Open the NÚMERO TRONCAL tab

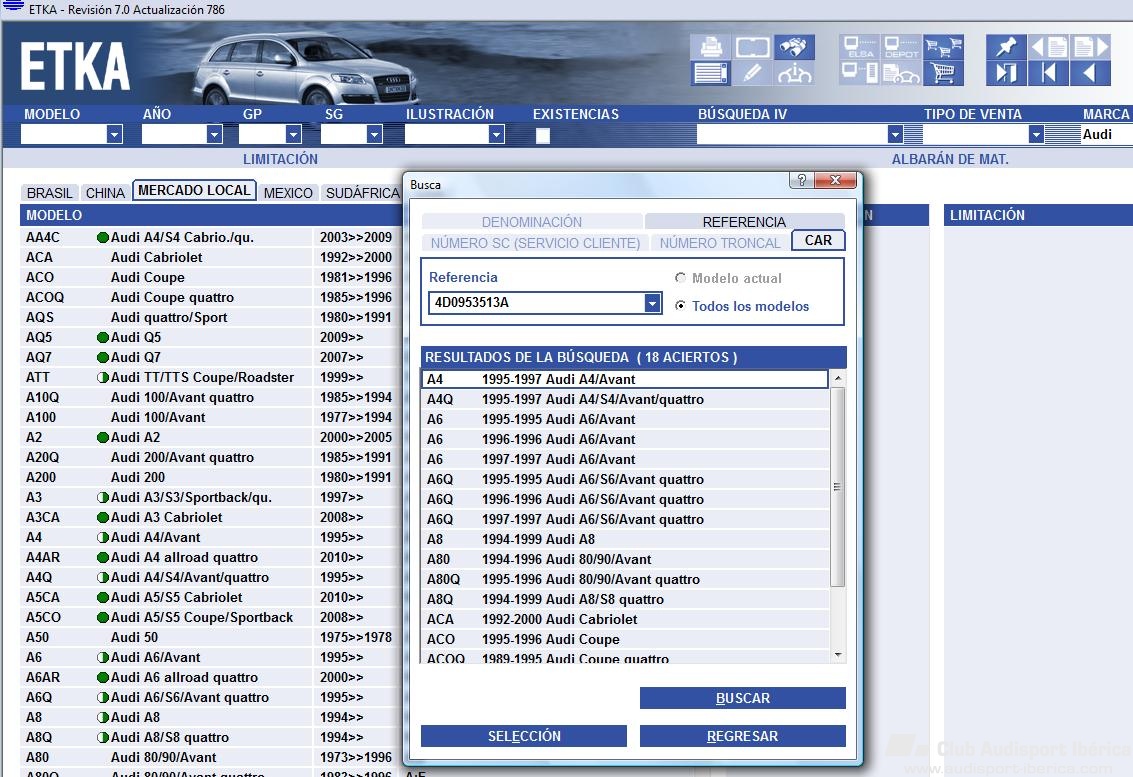pos(720,243)
